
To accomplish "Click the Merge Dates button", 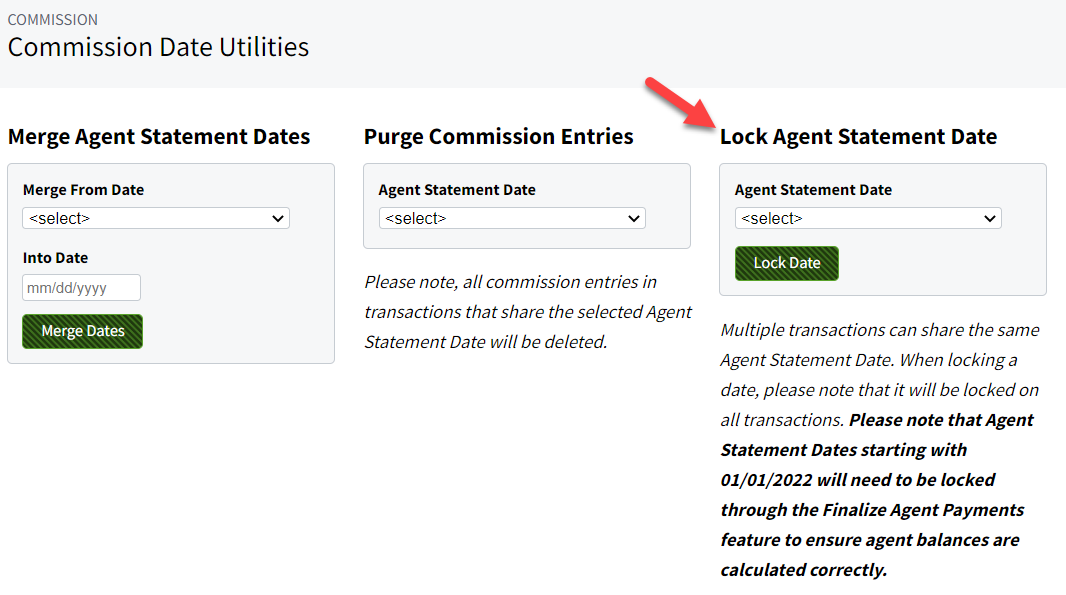I will coord(82,330).
